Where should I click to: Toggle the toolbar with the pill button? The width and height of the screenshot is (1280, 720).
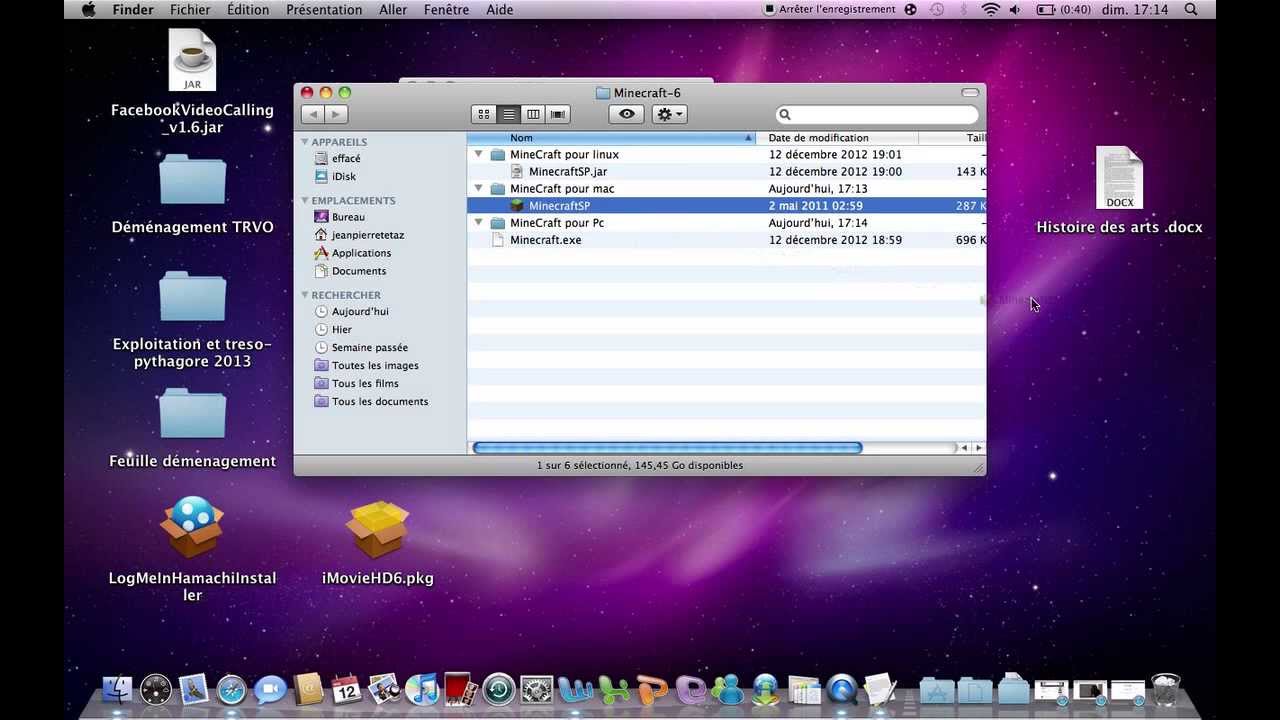[x=970, y=93]
